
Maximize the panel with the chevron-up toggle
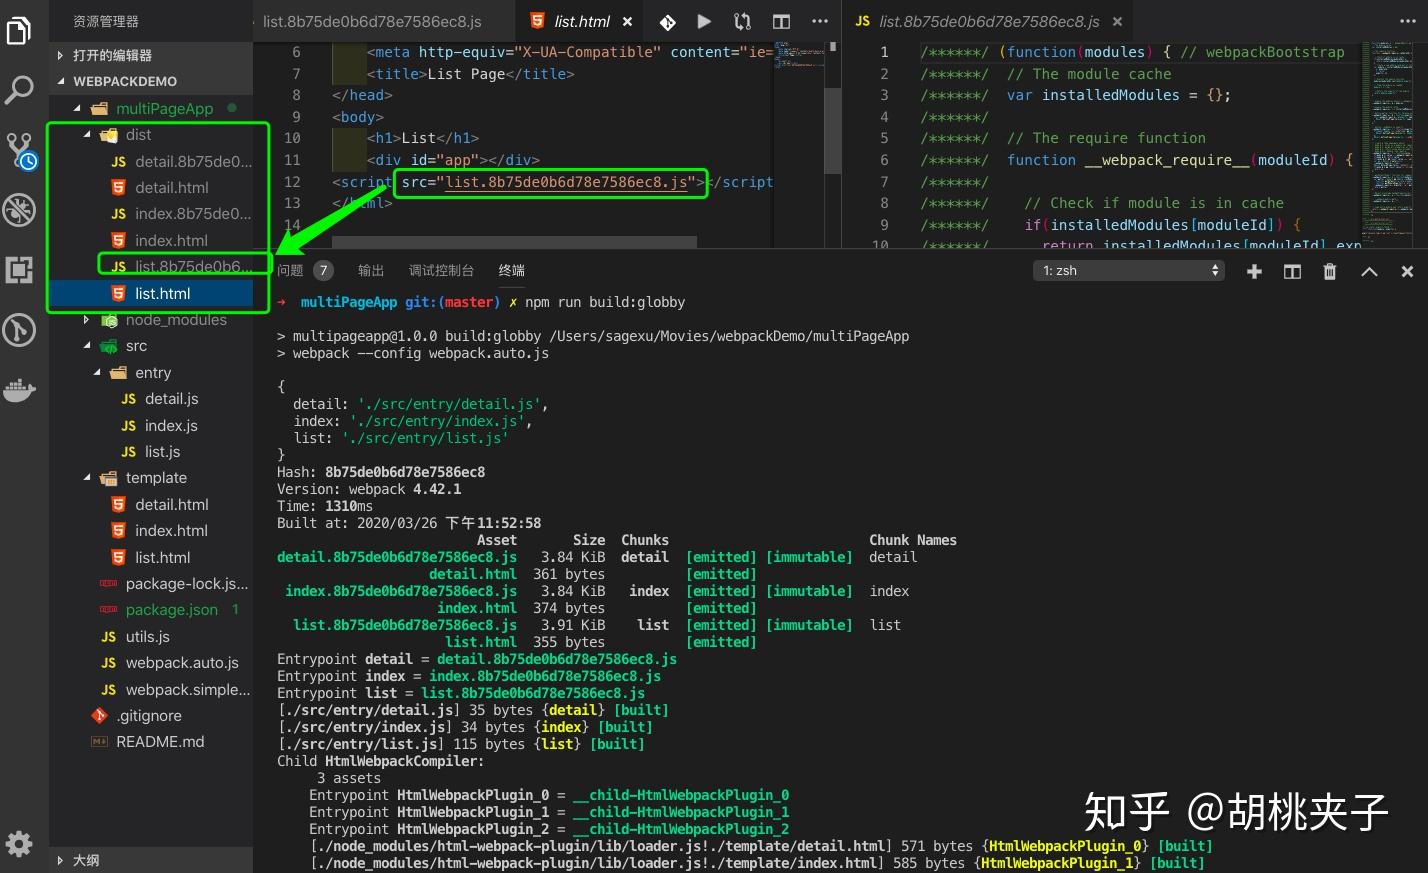(x=1369, y=270)
